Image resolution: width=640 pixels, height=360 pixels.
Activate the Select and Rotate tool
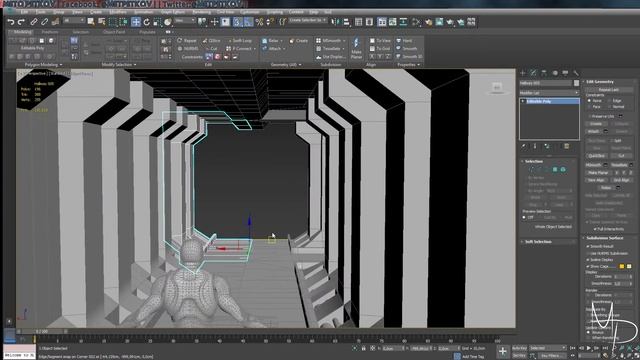click(x=147, y=22)
